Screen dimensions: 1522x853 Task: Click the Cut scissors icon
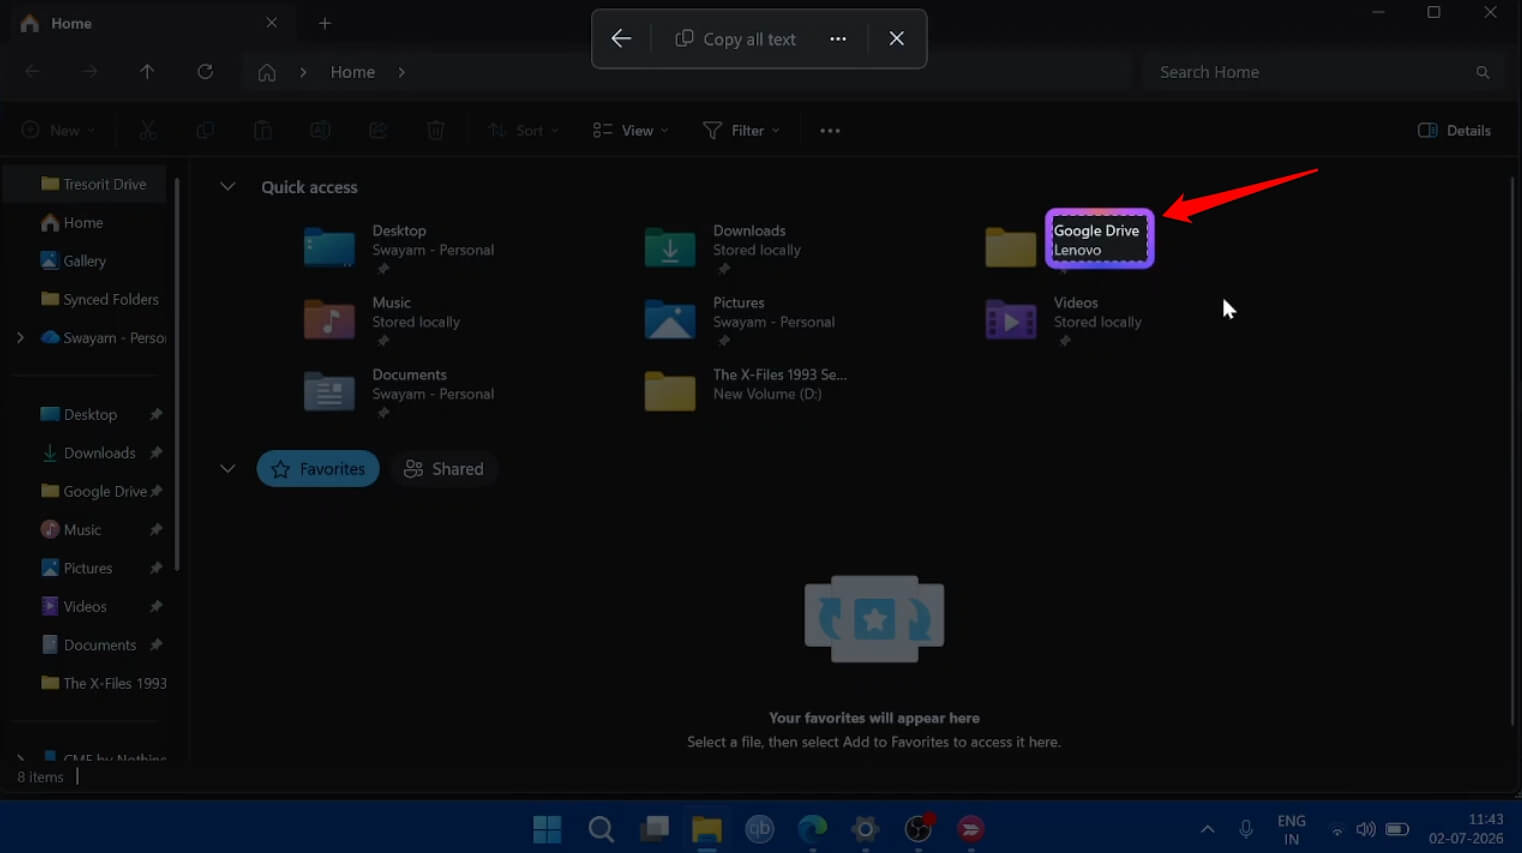click(148, 130)
